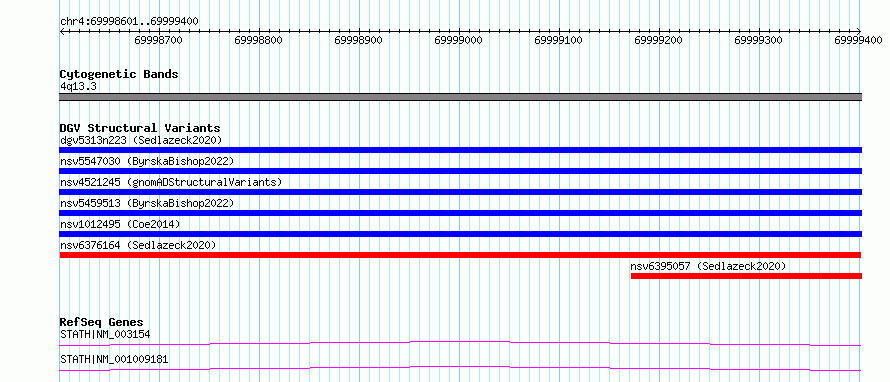Image resolution: width=890 pixels, height=382 pixels.
Task: Open the DGV Structural Variants track title
Action: click(x=140, y=128)
